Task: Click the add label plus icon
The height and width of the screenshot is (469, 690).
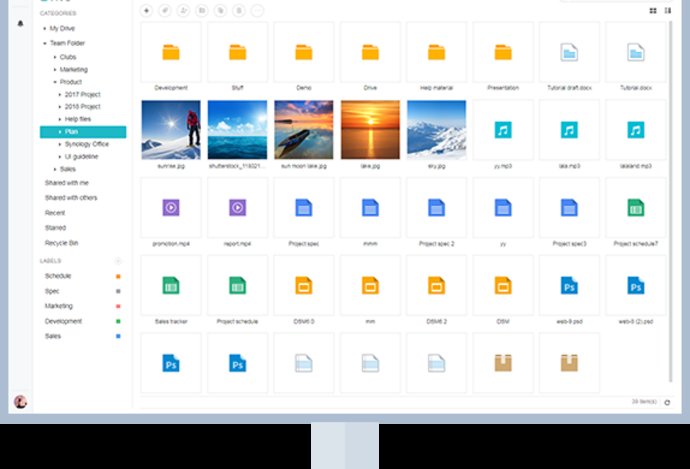Action: point(118,261)
